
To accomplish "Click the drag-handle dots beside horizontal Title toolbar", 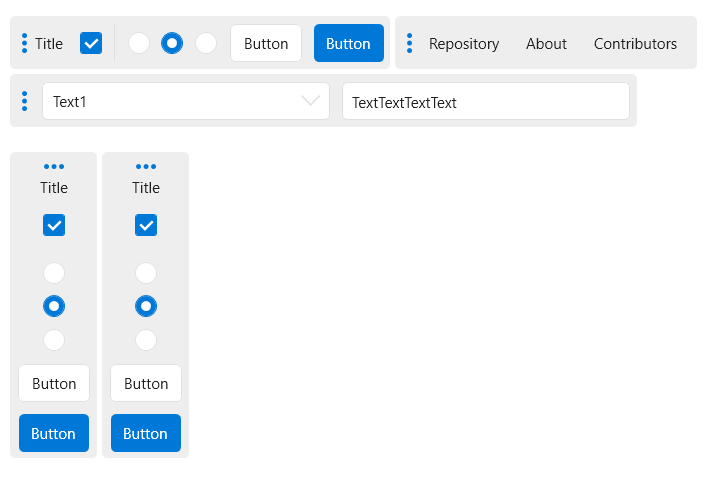I will tap(24, 43).
